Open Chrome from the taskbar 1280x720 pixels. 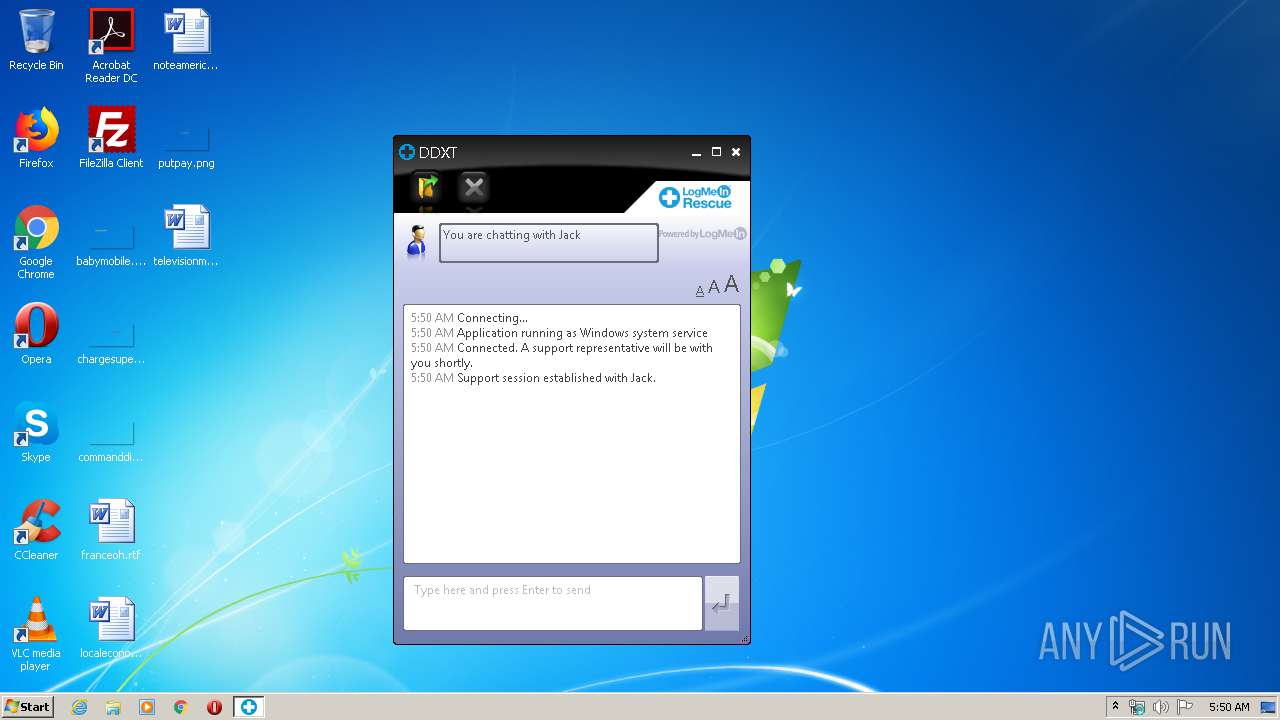coord(181,707)
